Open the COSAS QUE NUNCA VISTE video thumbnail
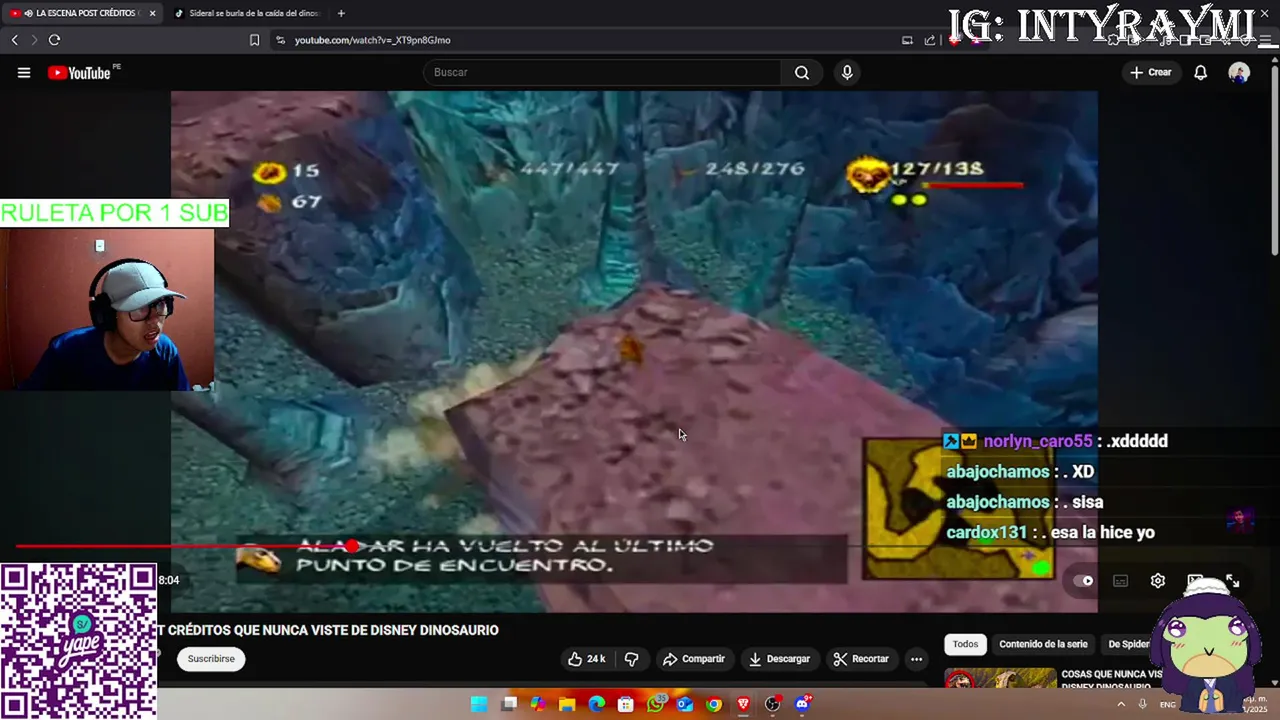Image resolution: width=1280 pixels, height=720 pixels. pos(1000,678)
